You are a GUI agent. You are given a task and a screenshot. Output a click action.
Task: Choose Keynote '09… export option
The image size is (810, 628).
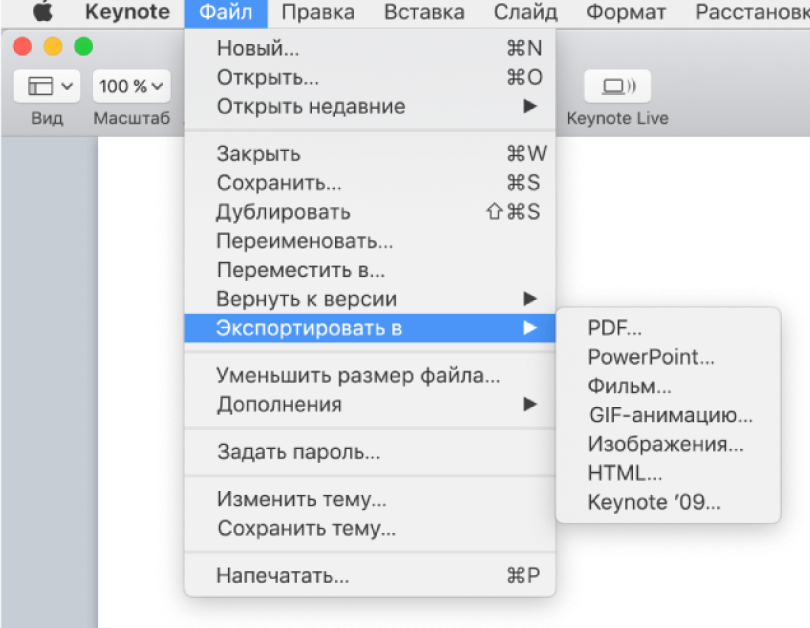(668, 501)
